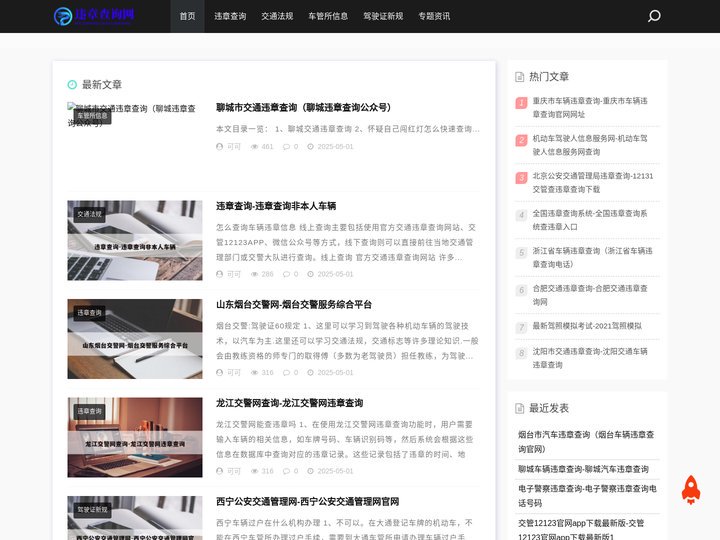
Task: Click the document icon beside 最近发表
Action: [x=519, y=408]
